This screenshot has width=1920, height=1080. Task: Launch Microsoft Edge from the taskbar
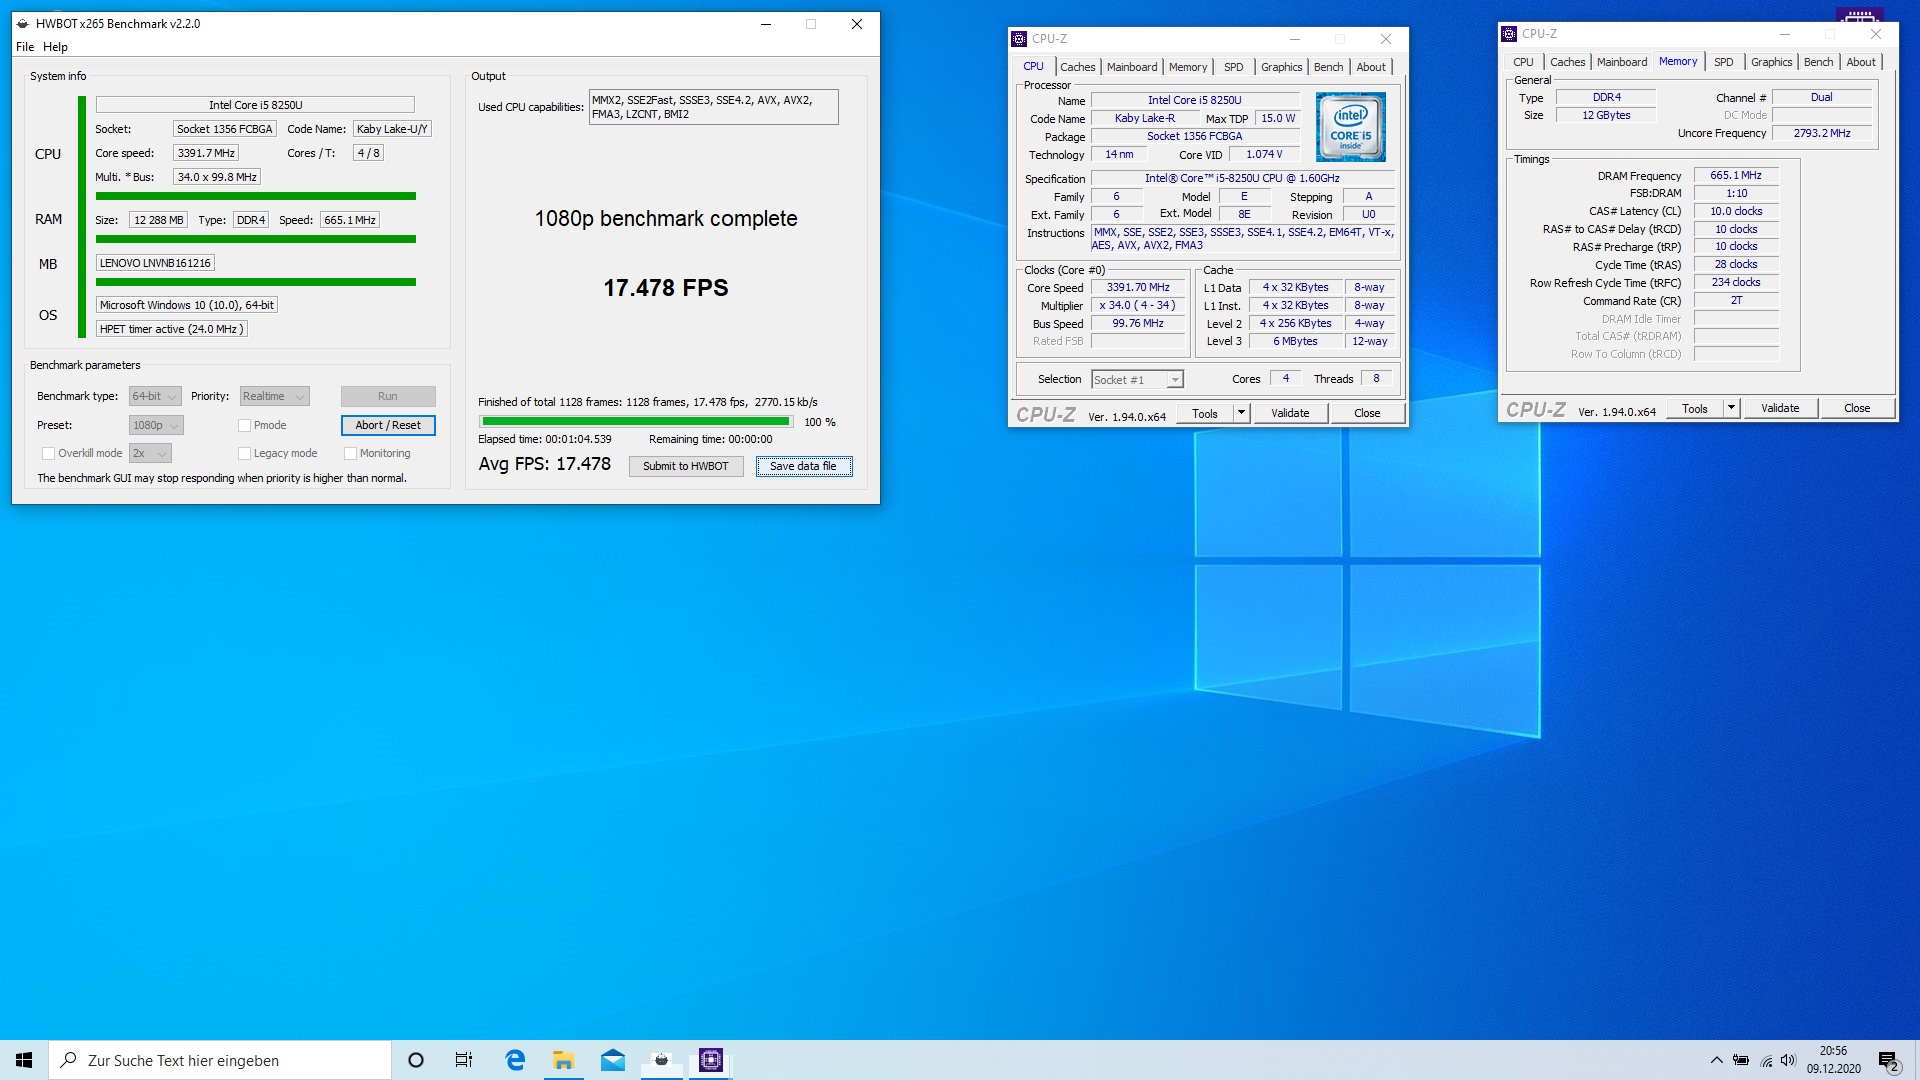[x=515, y=1060]
